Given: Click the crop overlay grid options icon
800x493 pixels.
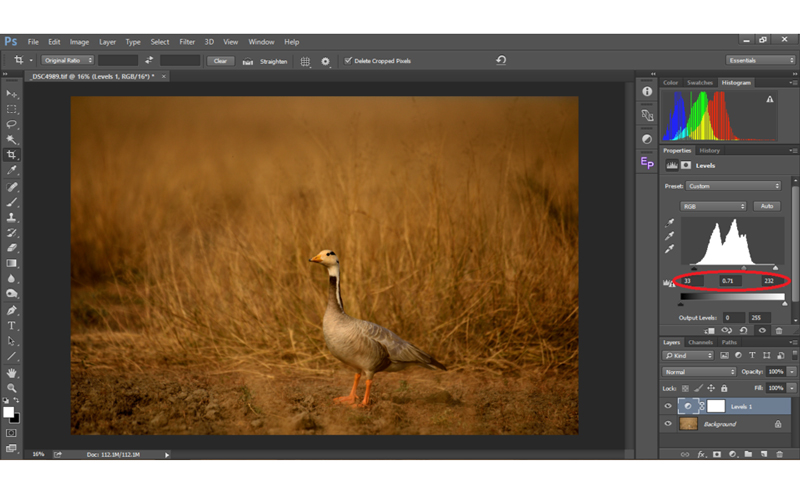Looking at the screenshot, I should (305, 61).
